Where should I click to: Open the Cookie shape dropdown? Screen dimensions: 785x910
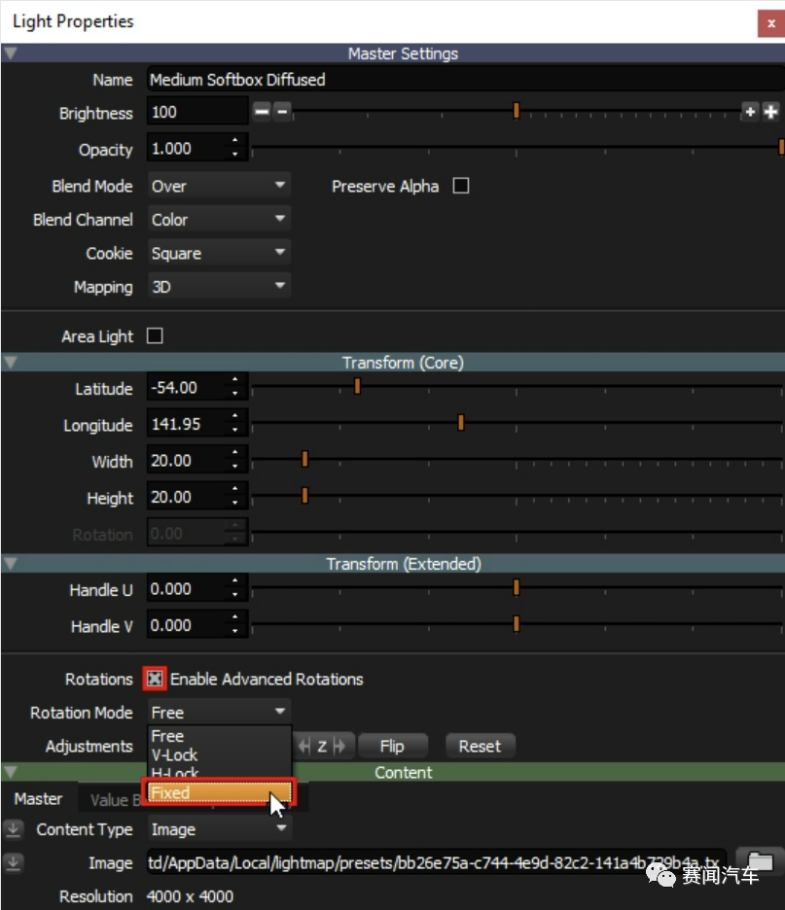[x=219, y=253]
